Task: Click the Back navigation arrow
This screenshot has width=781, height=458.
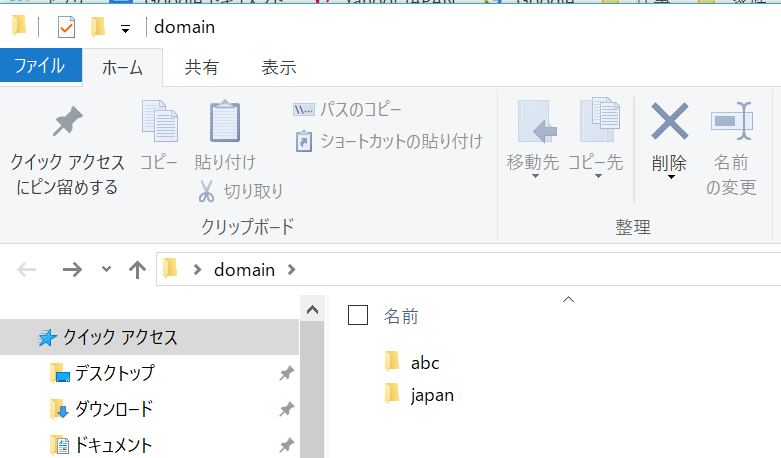Action: 26,270
